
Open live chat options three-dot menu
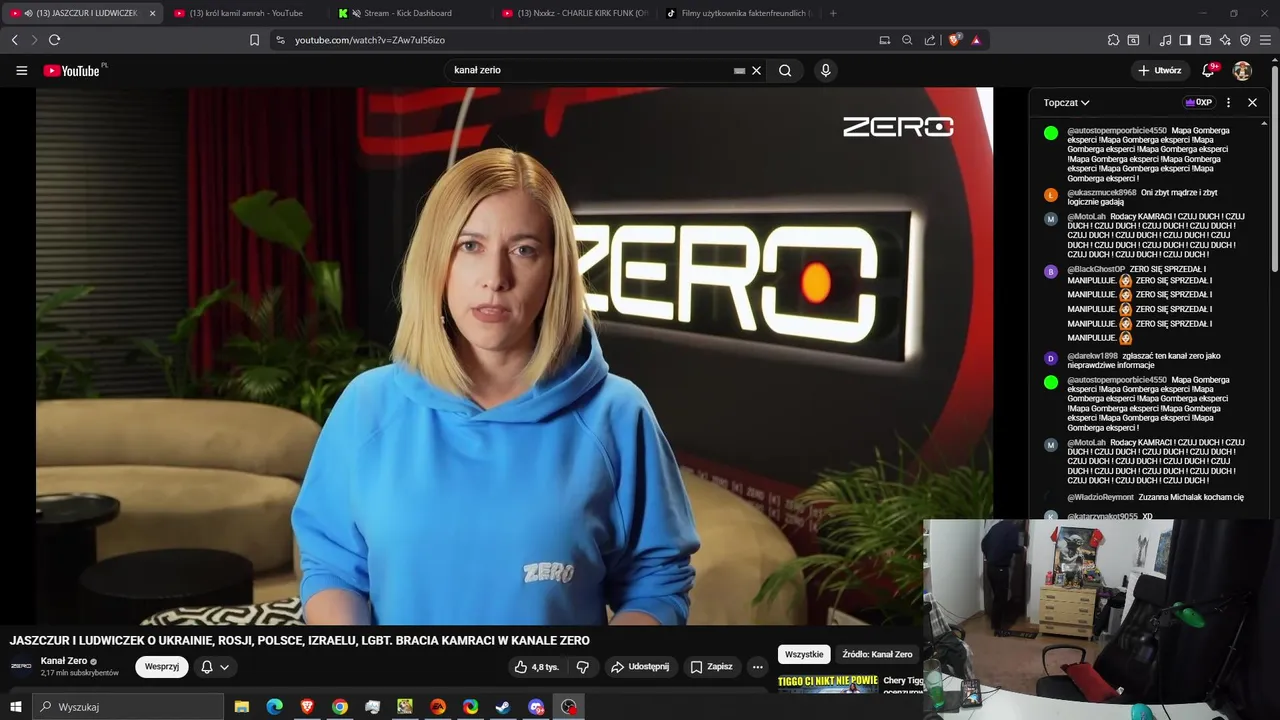point(1228,102)
